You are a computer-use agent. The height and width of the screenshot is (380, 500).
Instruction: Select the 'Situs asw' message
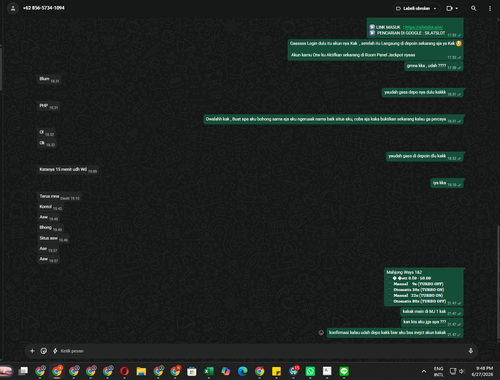click(x=53, y=238)
